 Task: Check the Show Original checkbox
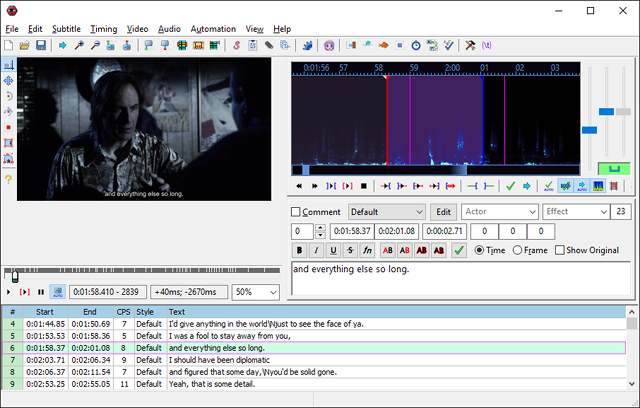click(x=560, y=250)
